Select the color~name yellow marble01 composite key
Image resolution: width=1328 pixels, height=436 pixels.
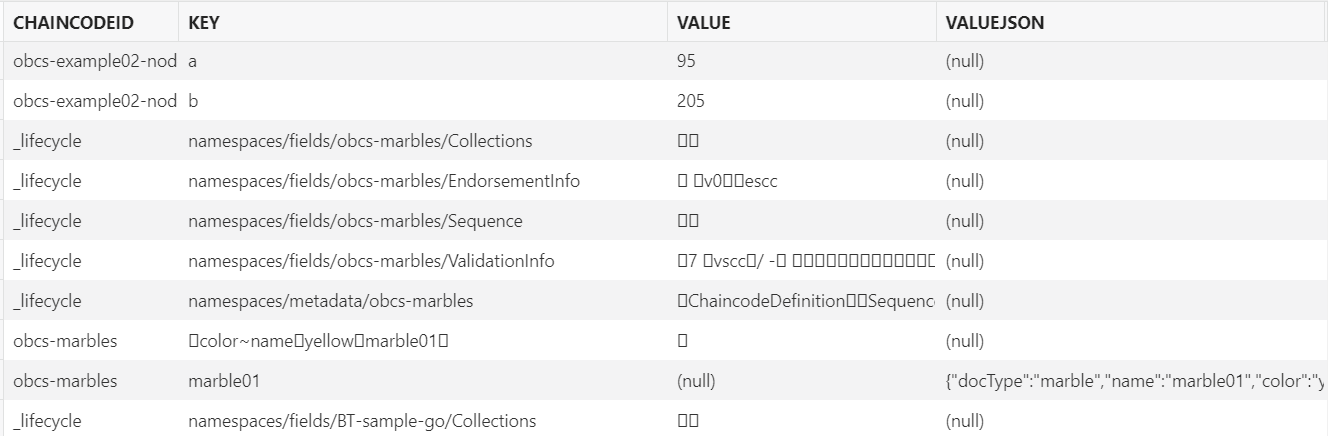click(x=318, y=341)
